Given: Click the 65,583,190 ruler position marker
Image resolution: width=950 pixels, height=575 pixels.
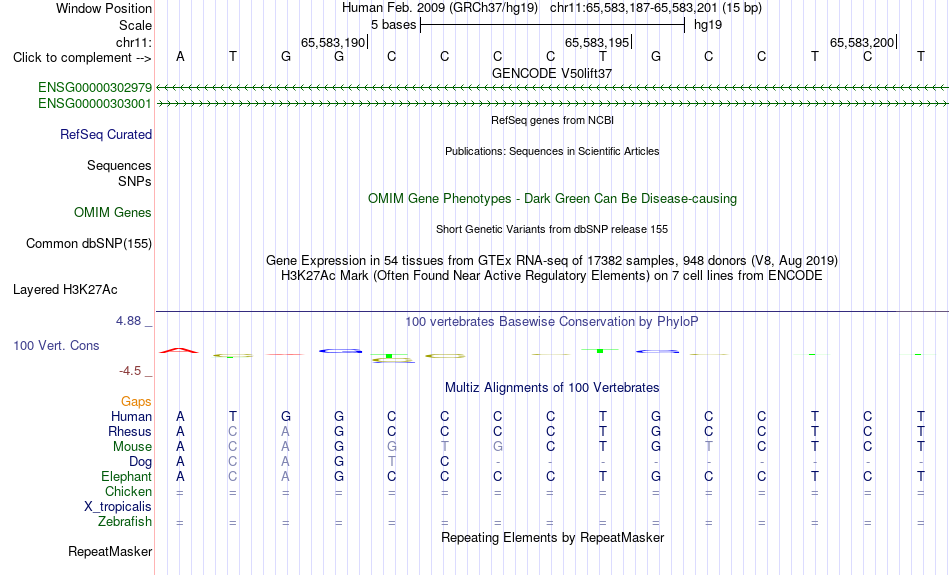Looking at the screenshot, I should coord(334,42).
